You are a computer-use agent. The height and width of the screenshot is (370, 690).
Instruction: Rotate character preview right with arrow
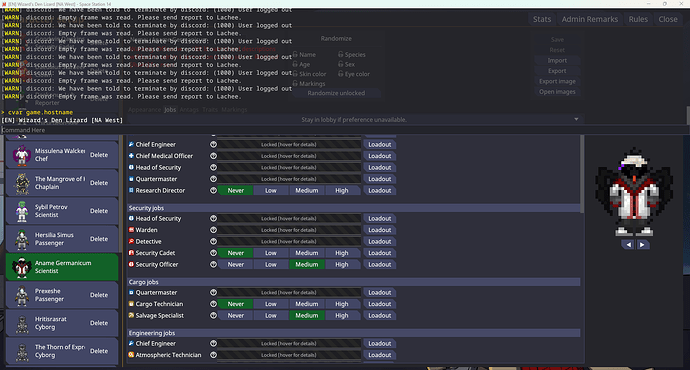click(642, 245)
